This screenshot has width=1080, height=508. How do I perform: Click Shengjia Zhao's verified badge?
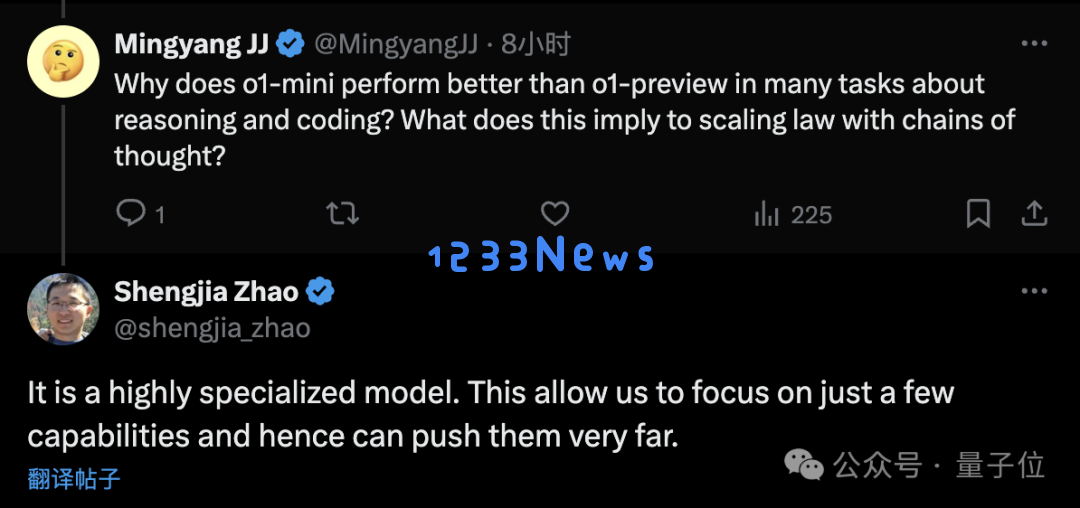[320, 292]
